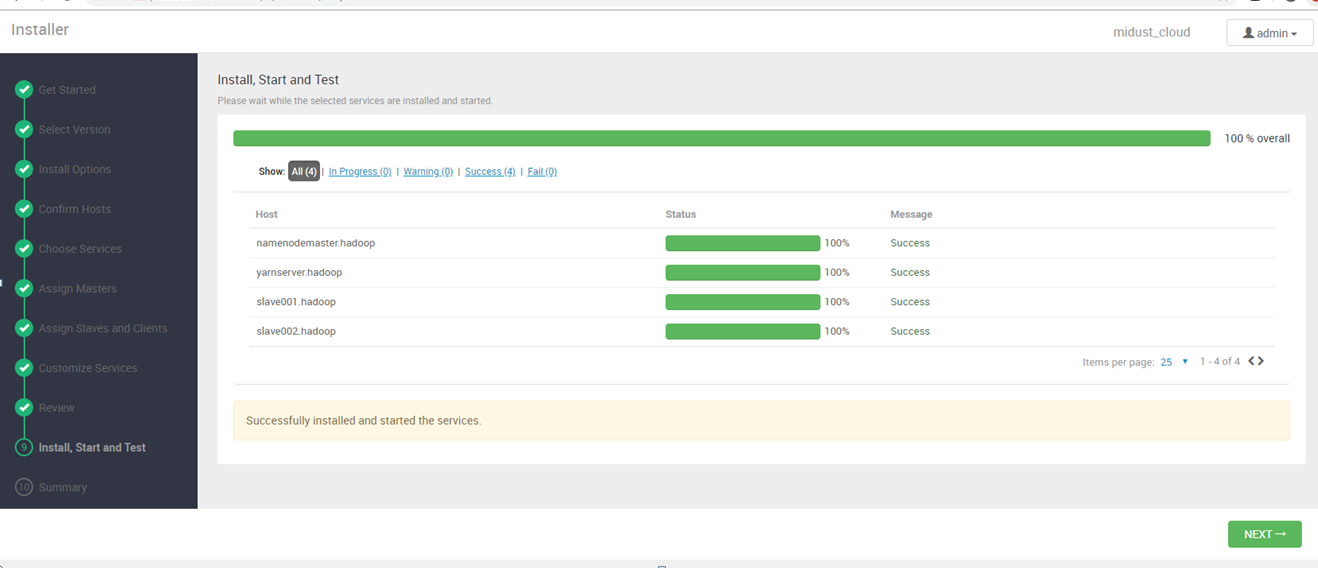This screenshot has height=568, width=1318.
Task: Click the slave002.hadoop progress bar
Action: 743,331
